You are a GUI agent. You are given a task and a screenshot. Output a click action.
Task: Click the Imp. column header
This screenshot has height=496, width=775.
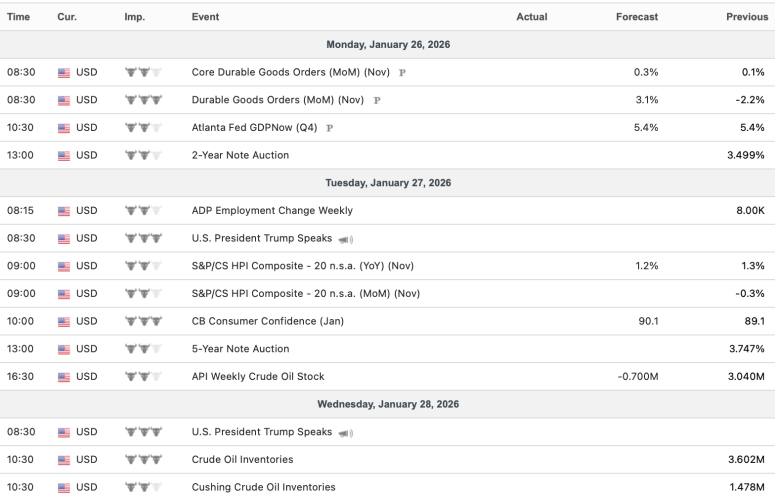(134, 17)
